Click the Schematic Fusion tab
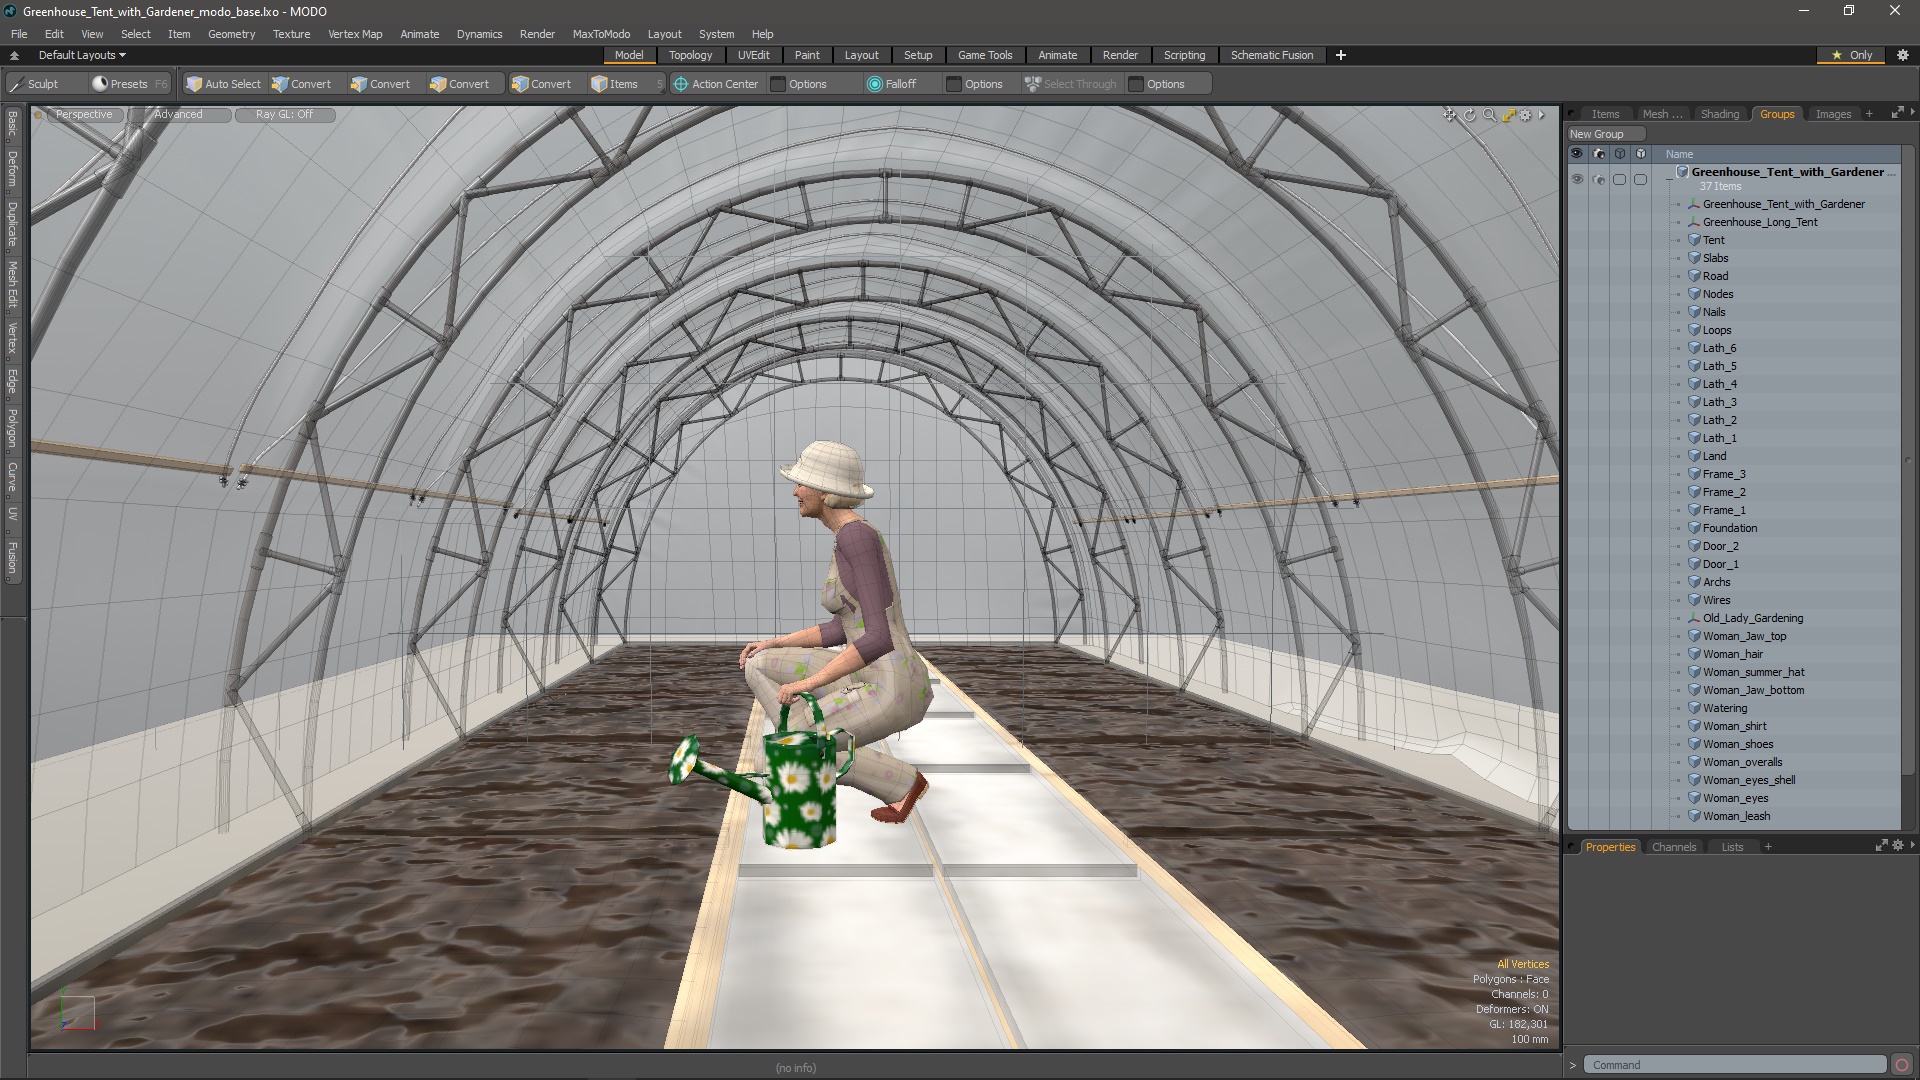This screenshot has height=1080, width=1920. 1271,54
